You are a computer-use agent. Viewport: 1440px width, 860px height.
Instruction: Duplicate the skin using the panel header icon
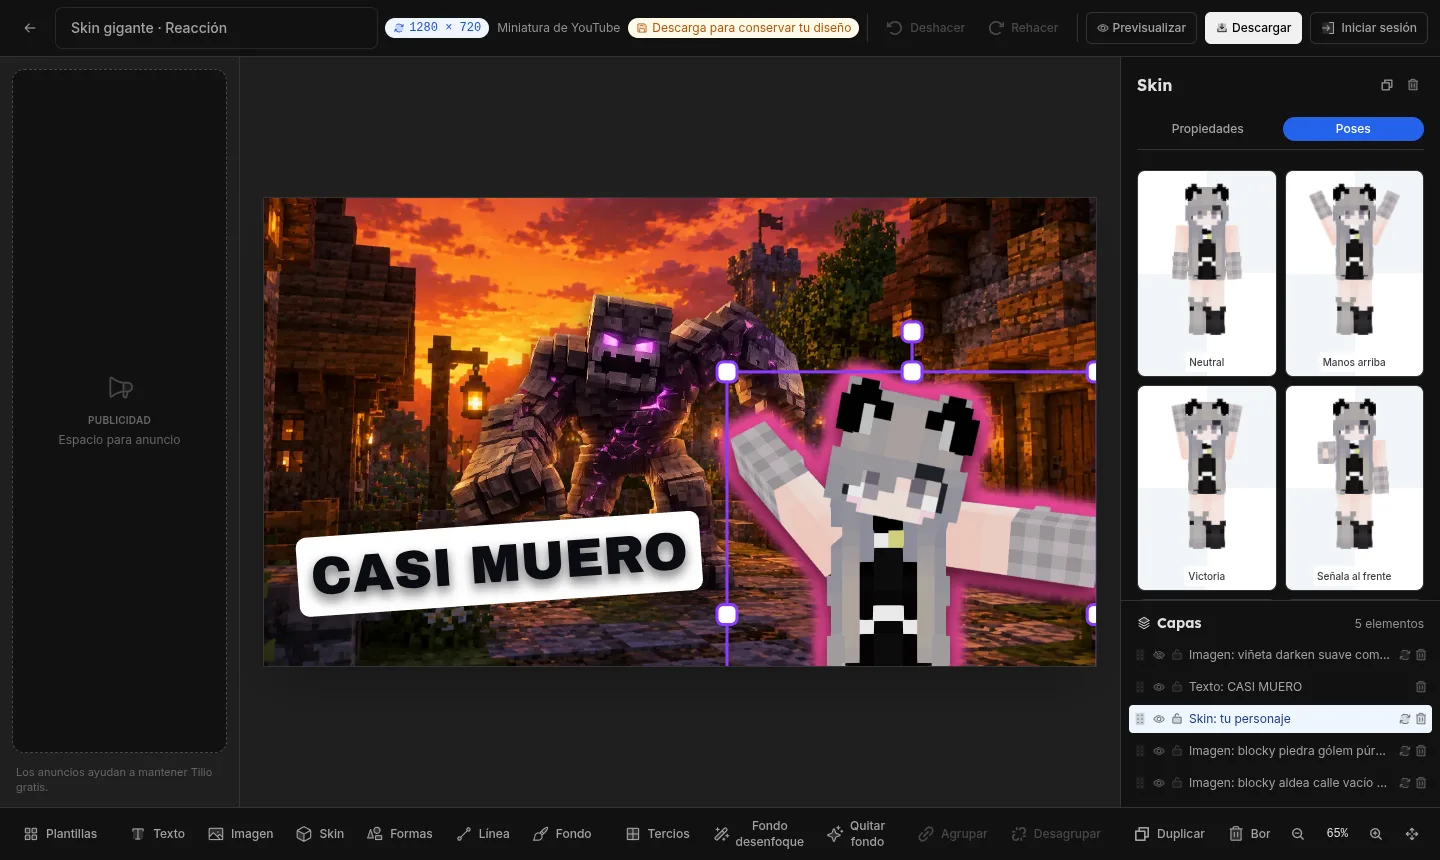point(1387,85)
